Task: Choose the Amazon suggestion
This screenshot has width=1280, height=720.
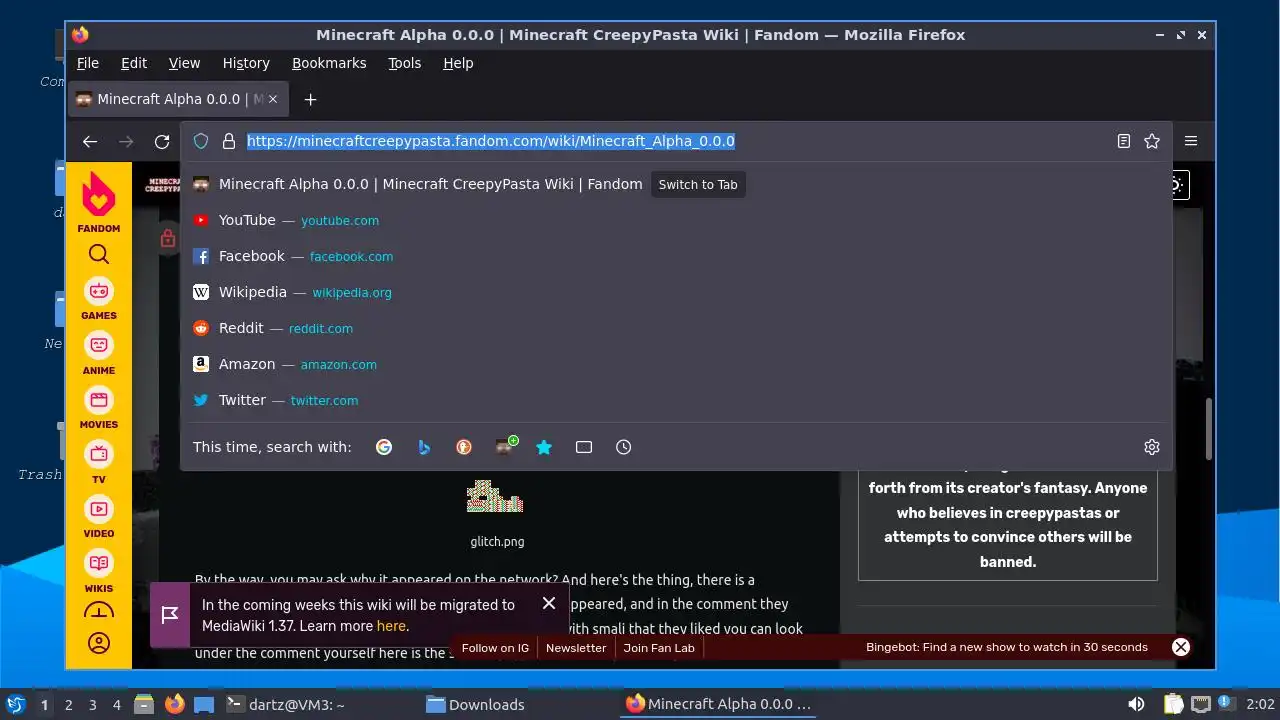Action: click(x=676, y=364)
